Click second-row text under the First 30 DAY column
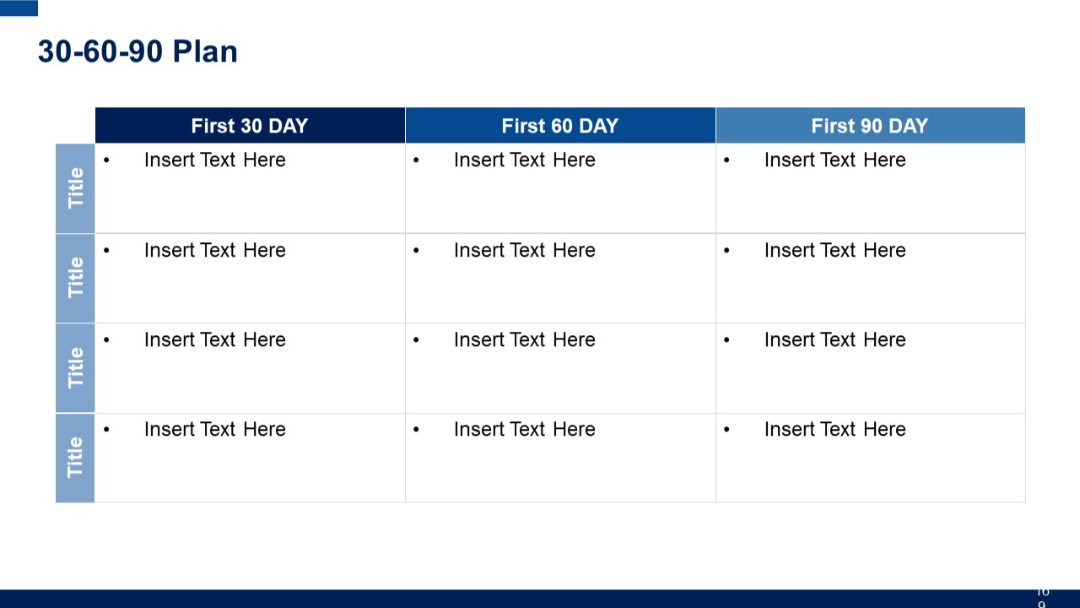The image size is (1080, 608). click(x=215, y=250)
